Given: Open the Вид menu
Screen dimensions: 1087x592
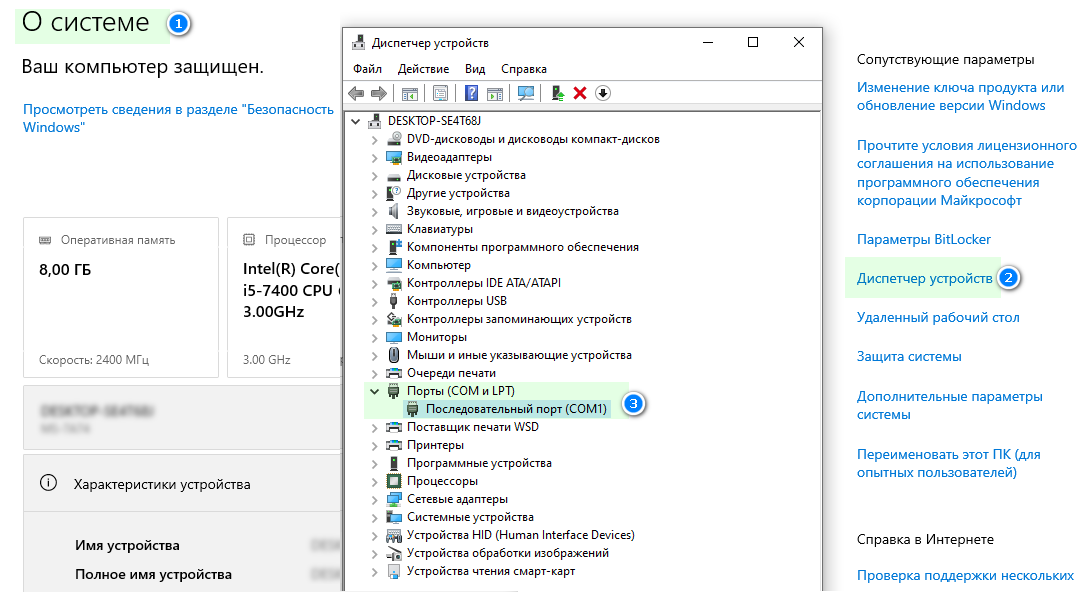Looking at the screenshot, I should 475,69.
